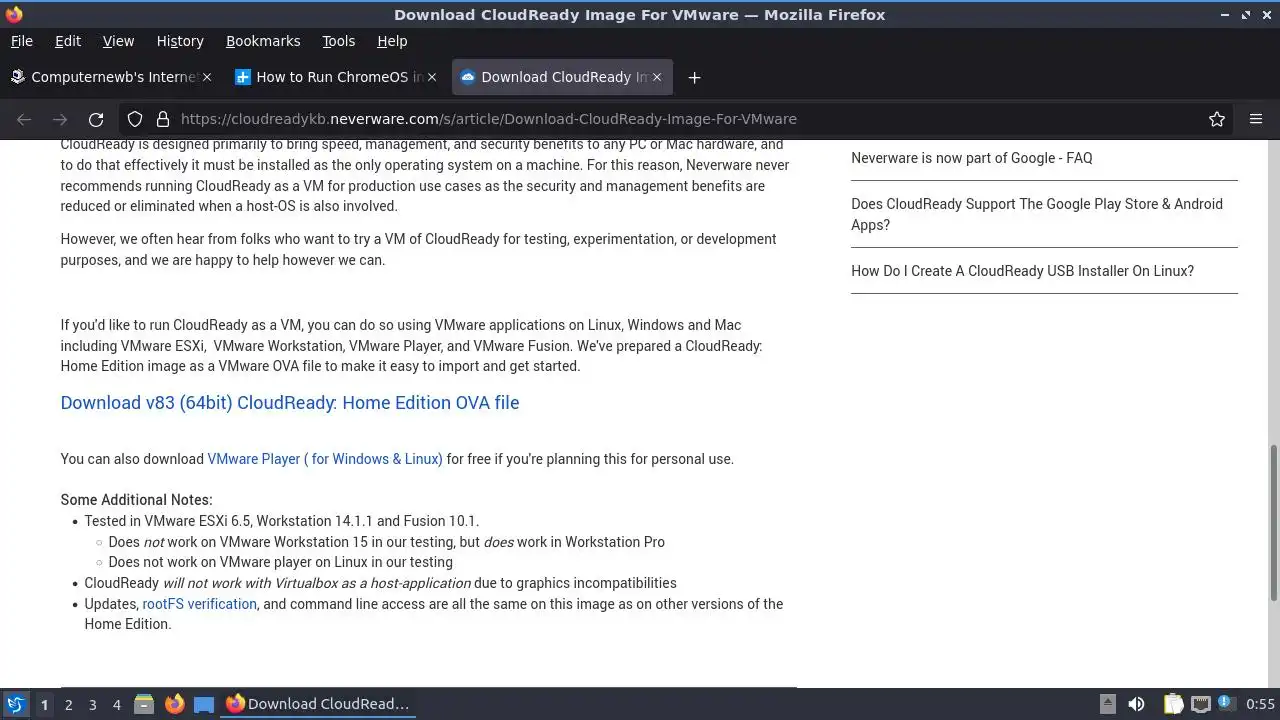Click the 'Some Additional Notes:' heading

coord(136,500)
